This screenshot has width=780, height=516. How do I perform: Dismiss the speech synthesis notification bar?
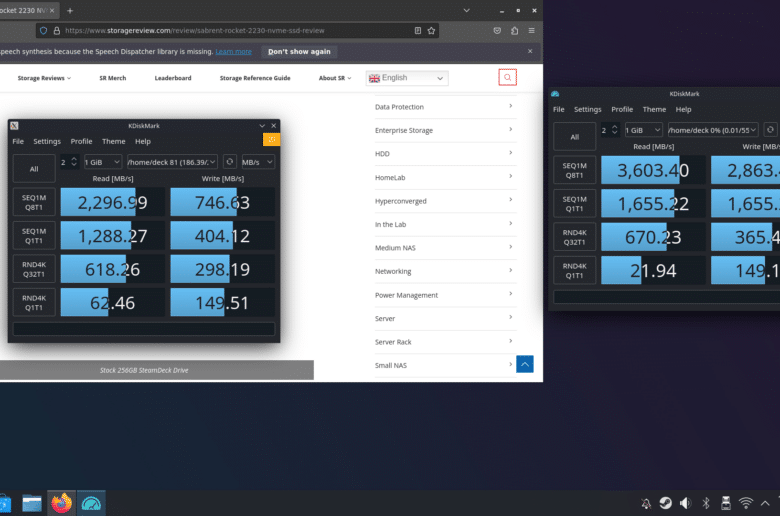click(x=530, y=51)
